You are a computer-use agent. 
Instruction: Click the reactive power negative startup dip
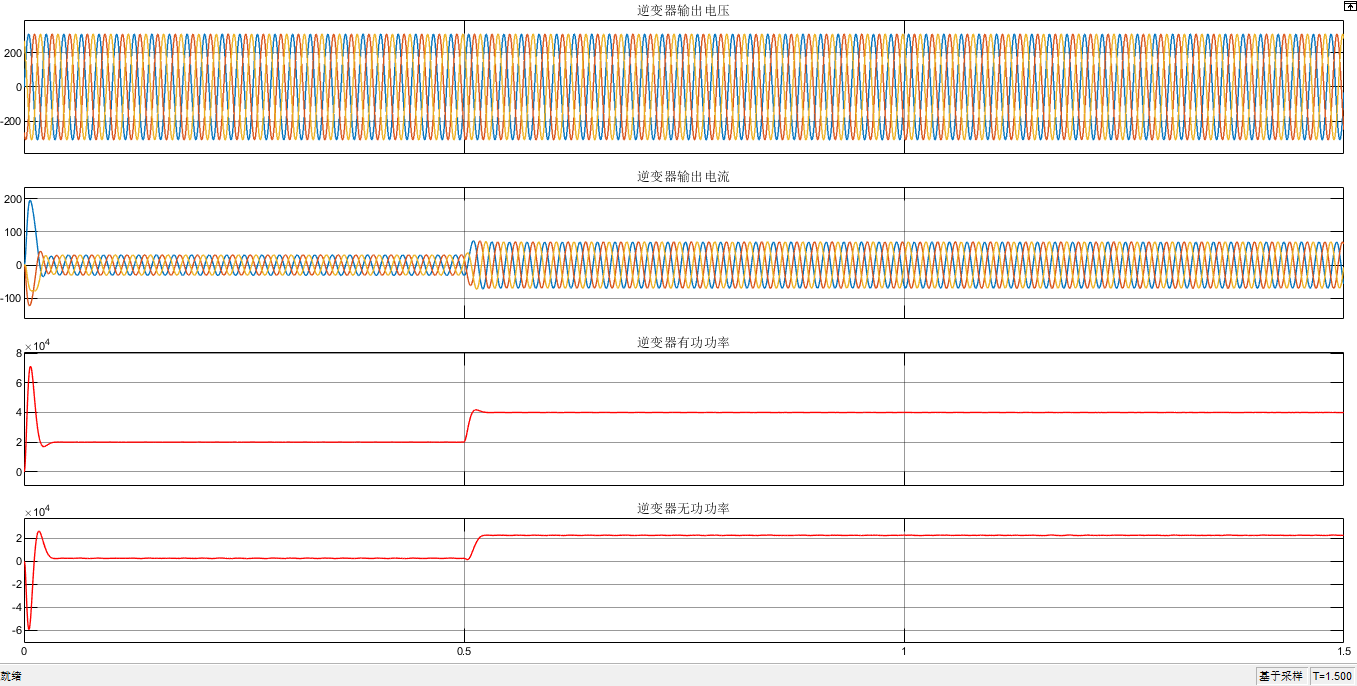point(28,629)
